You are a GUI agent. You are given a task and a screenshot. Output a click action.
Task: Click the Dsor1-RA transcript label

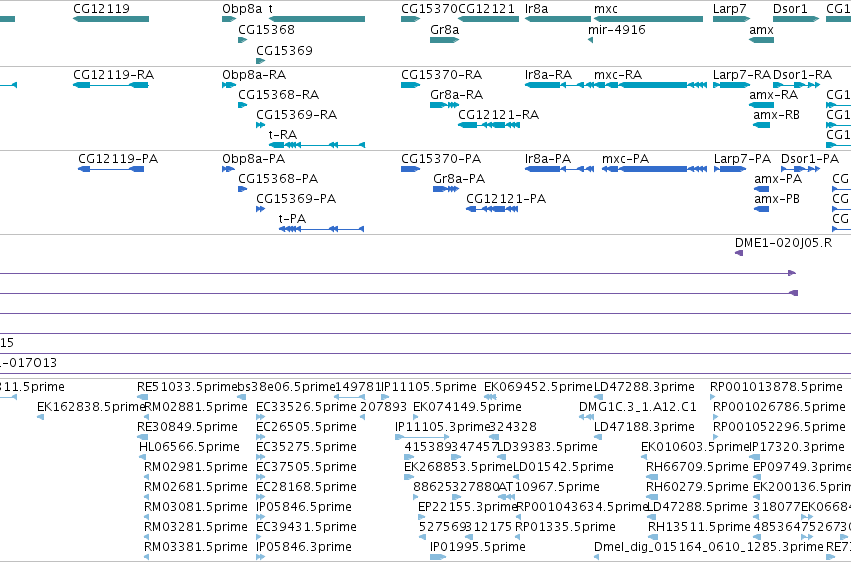802,74
